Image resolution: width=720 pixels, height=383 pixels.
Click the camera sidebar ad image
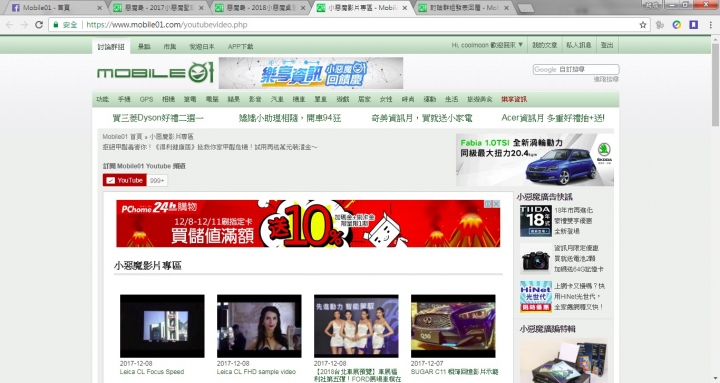535,259
